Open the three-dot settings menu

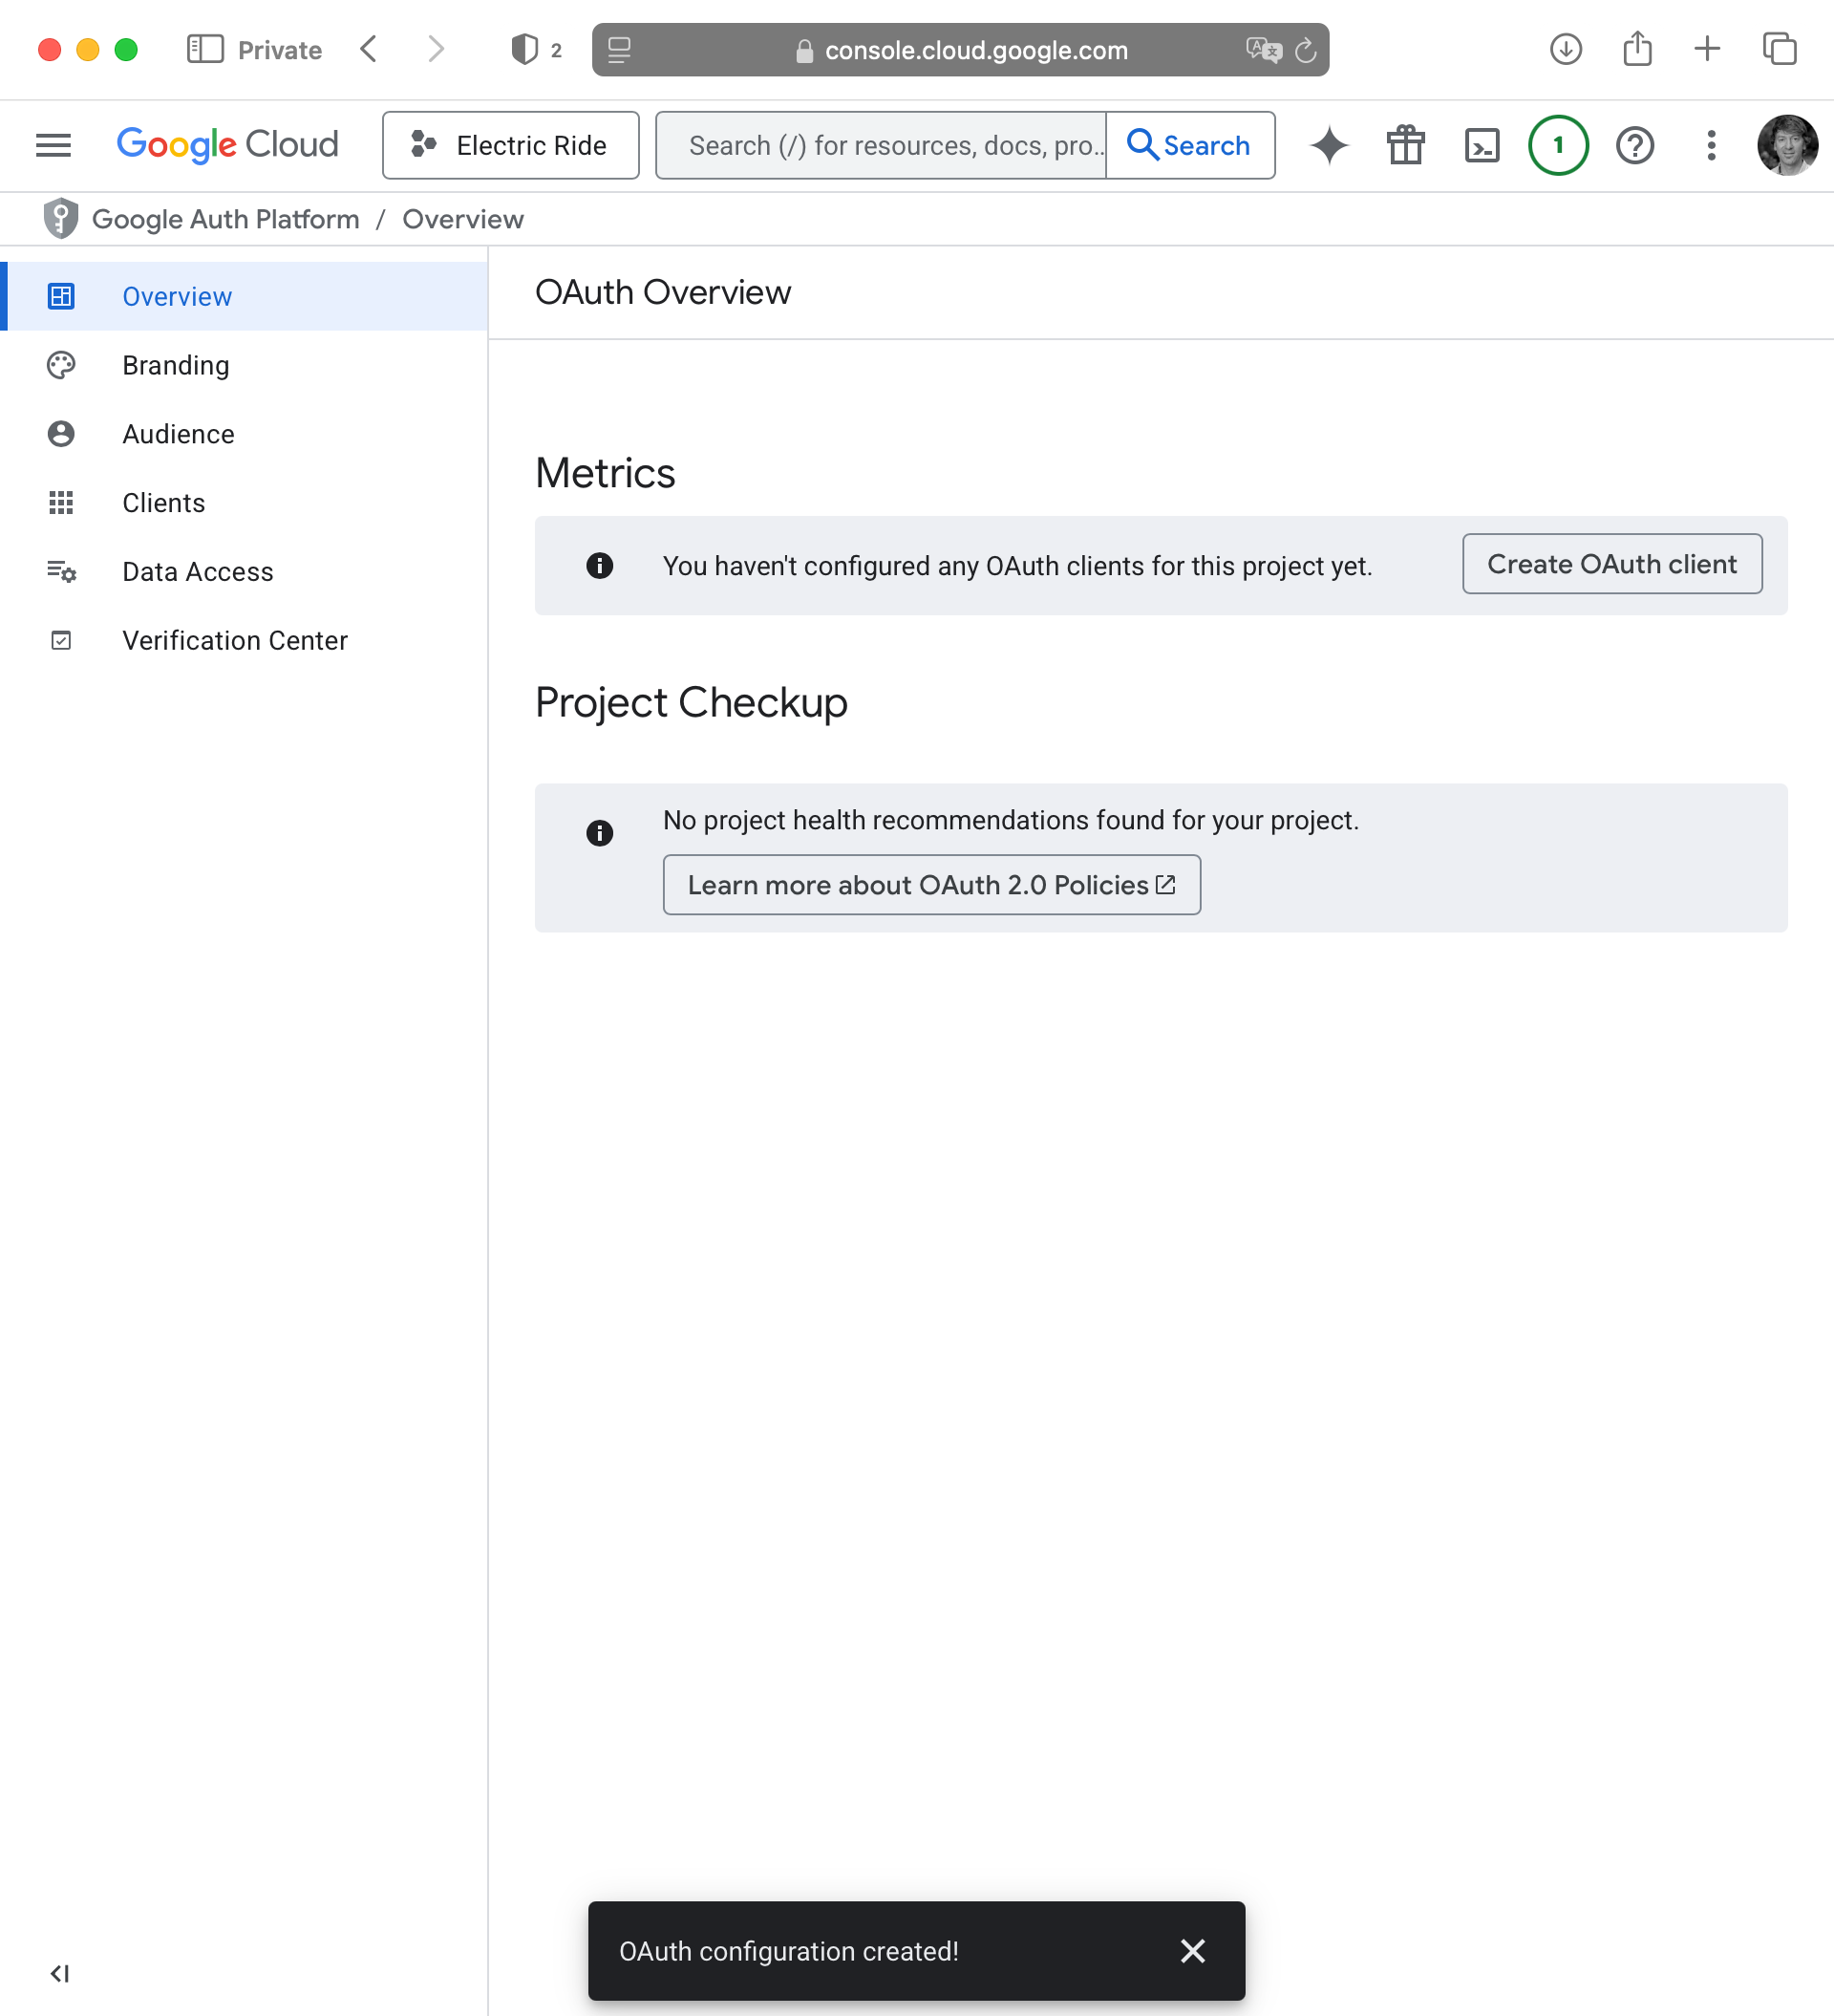pos(1711,145)
